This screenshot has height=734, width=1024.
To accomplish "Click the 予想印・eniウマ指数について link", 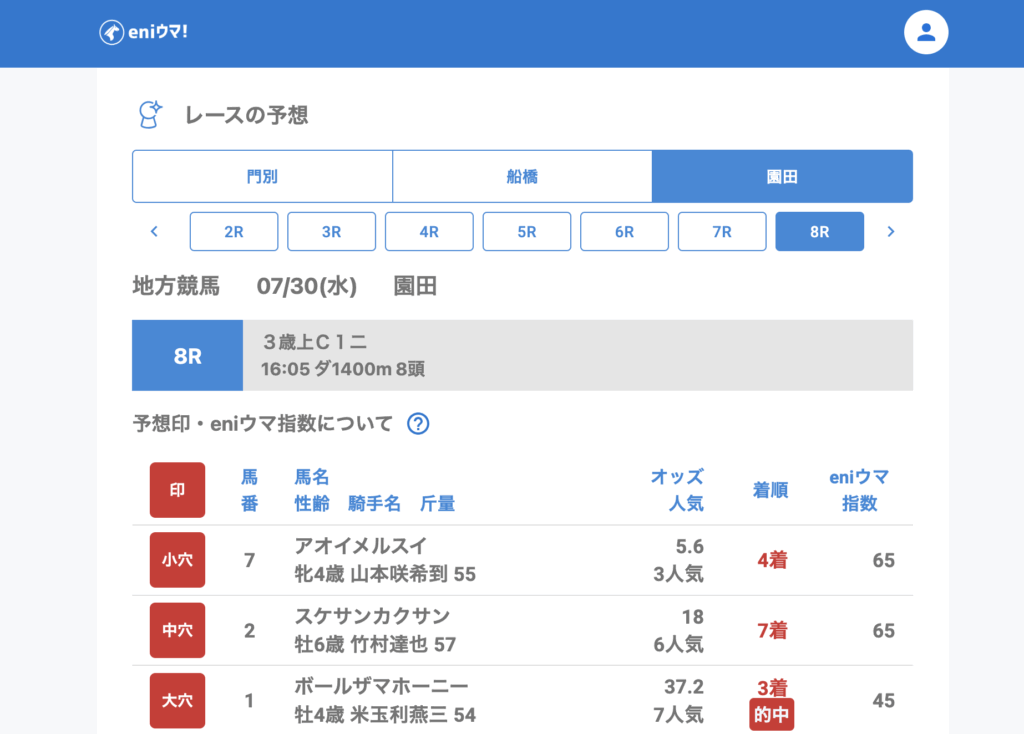I will [x=263, y=424].
